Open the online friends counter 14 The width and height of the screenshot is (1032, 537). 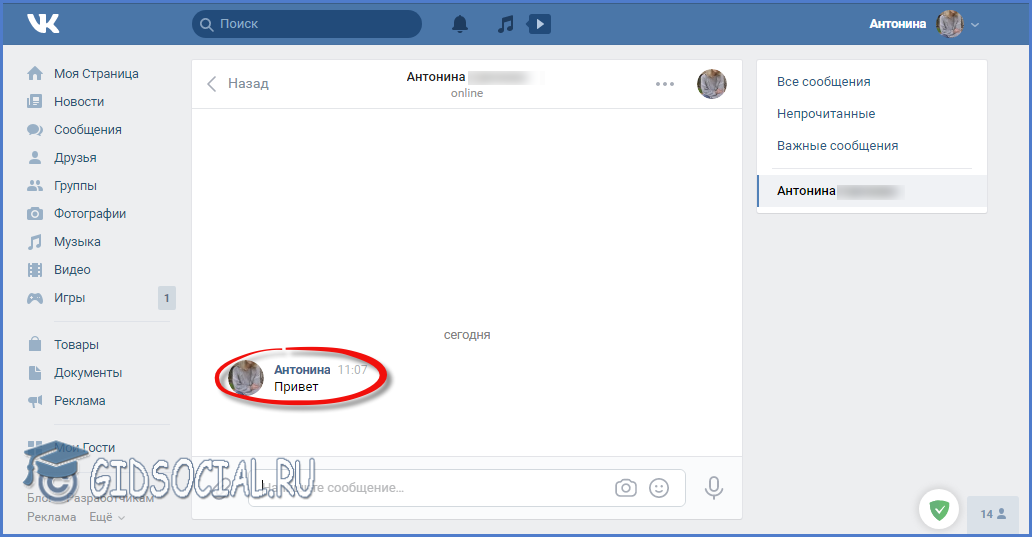993,514
